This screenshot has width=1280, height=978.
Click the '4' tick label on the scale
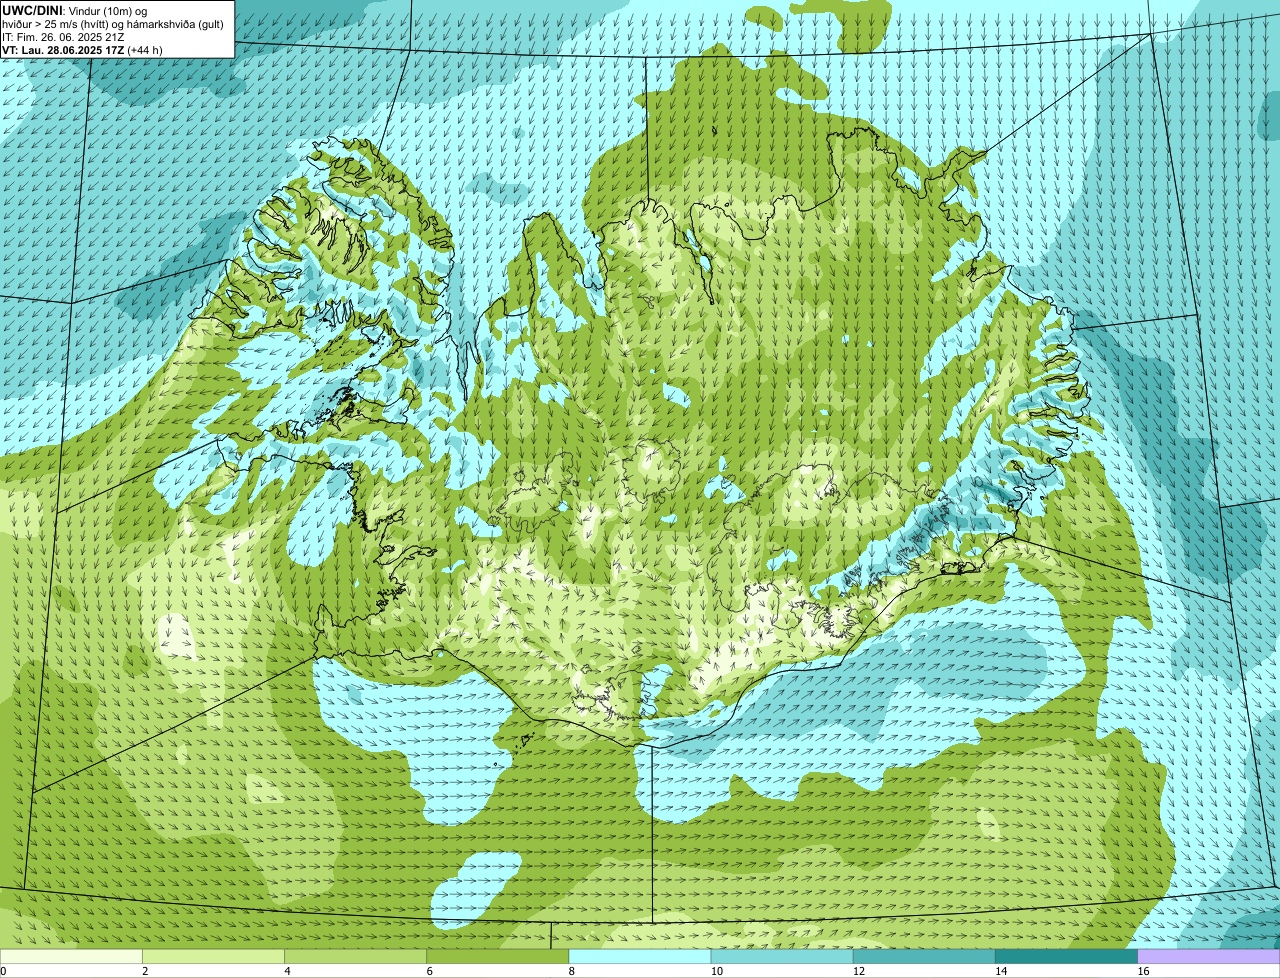click(x=288, y=971)
